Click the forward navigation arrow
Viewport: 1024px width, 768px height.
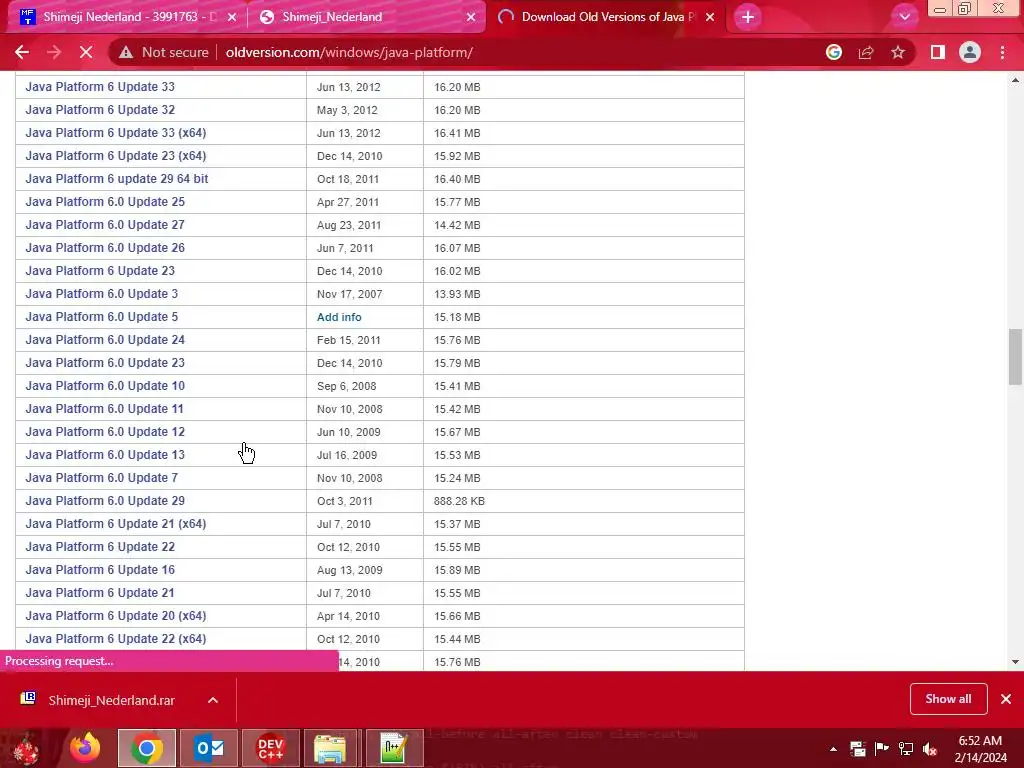point(54,52)
